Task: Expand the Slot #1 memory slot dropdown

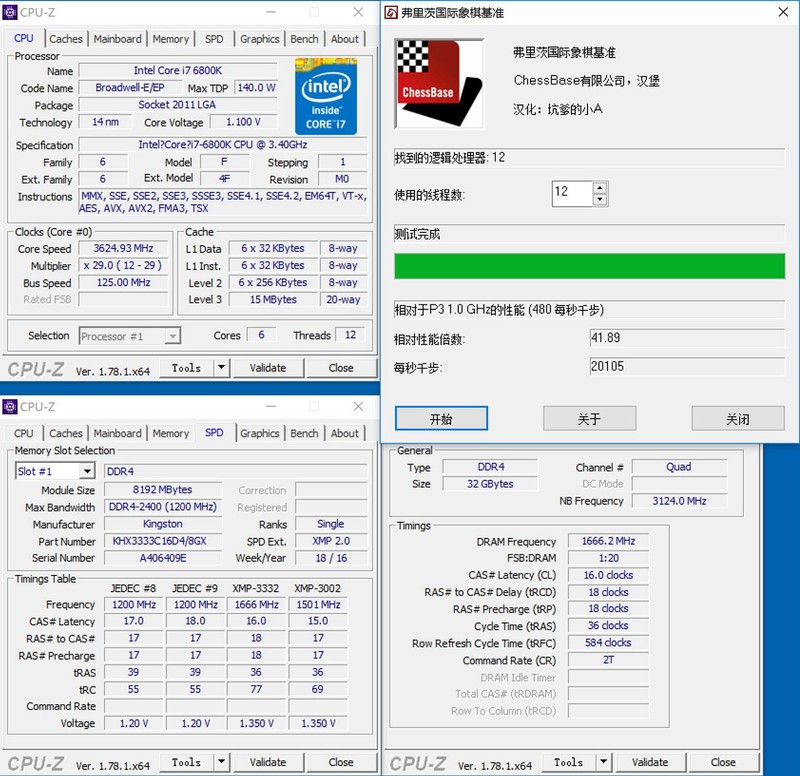Action: tap(87, 471)
